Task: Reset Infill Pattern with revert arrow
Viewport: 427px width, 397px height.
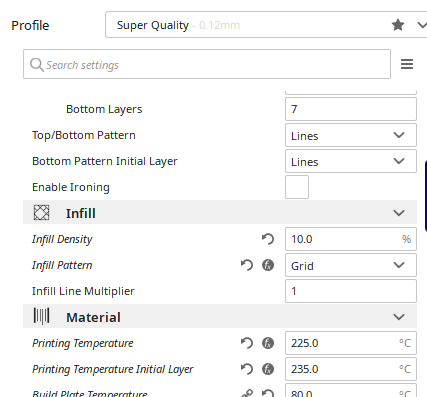Action: (247, 265)
